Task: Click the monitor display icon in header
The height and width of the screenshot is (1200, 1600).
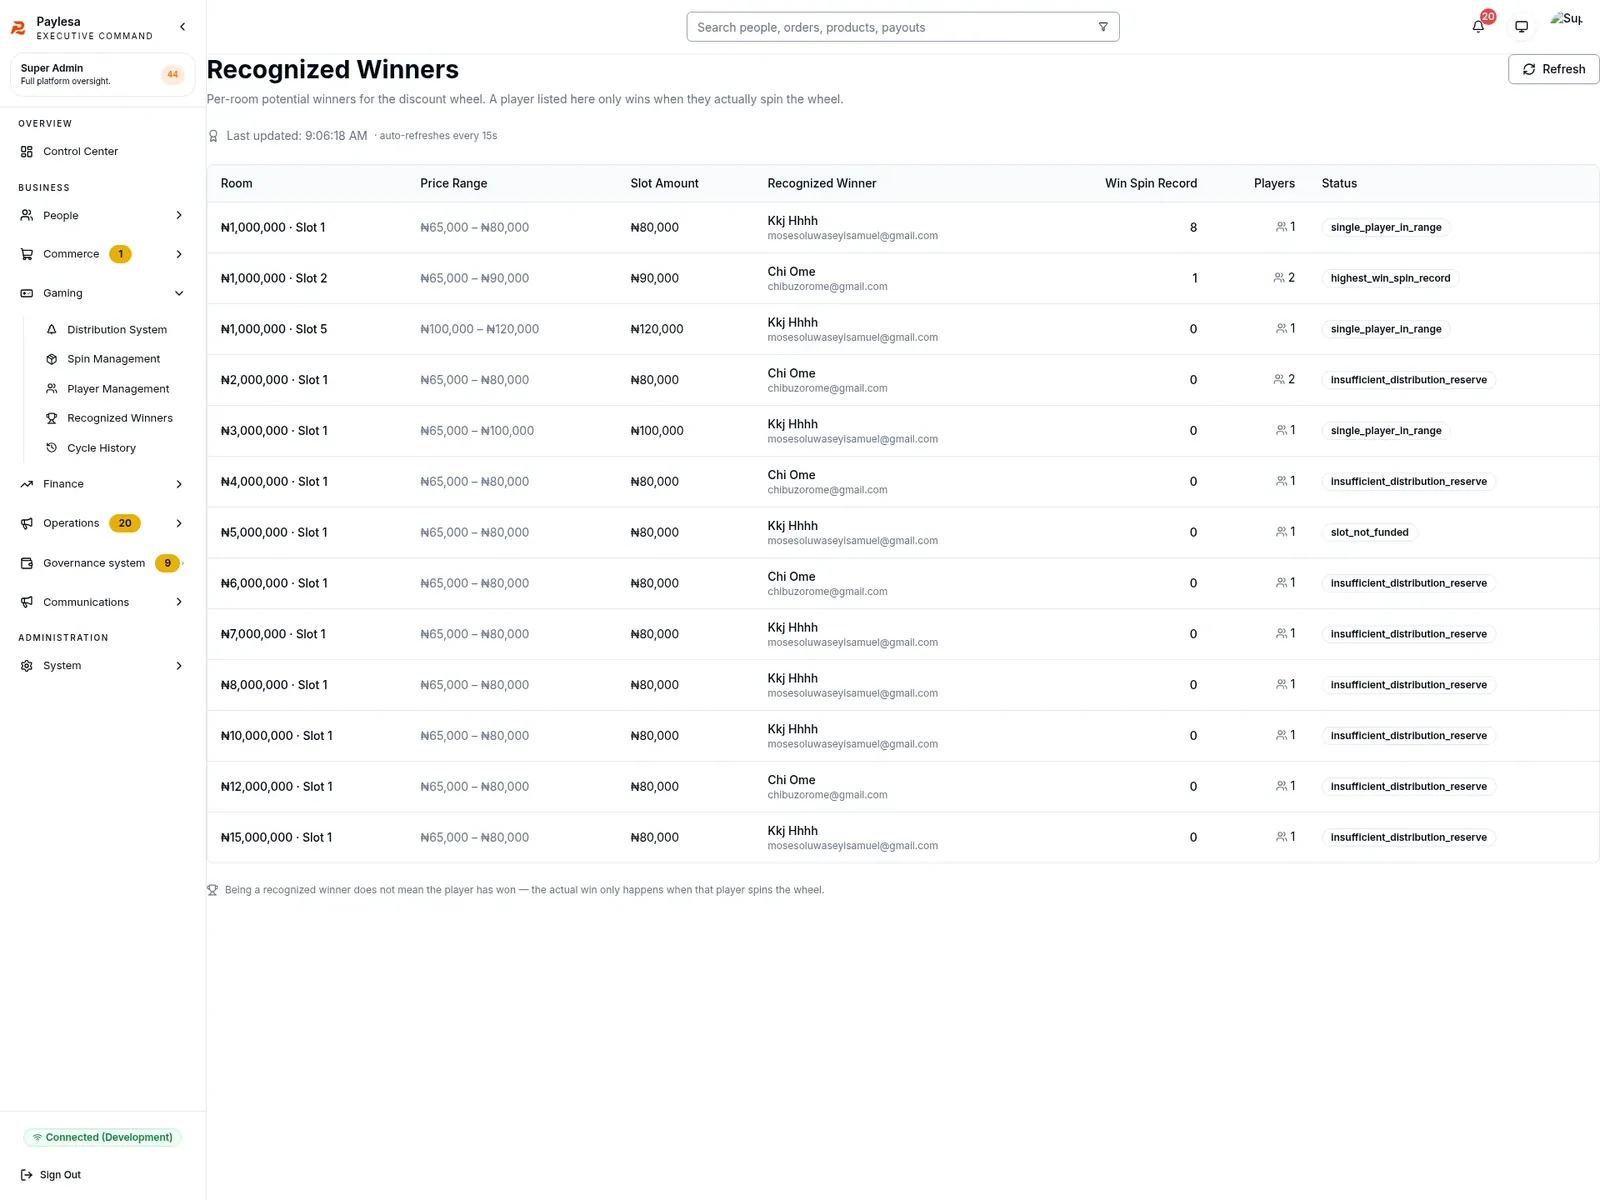Action: pos(1521,27)
